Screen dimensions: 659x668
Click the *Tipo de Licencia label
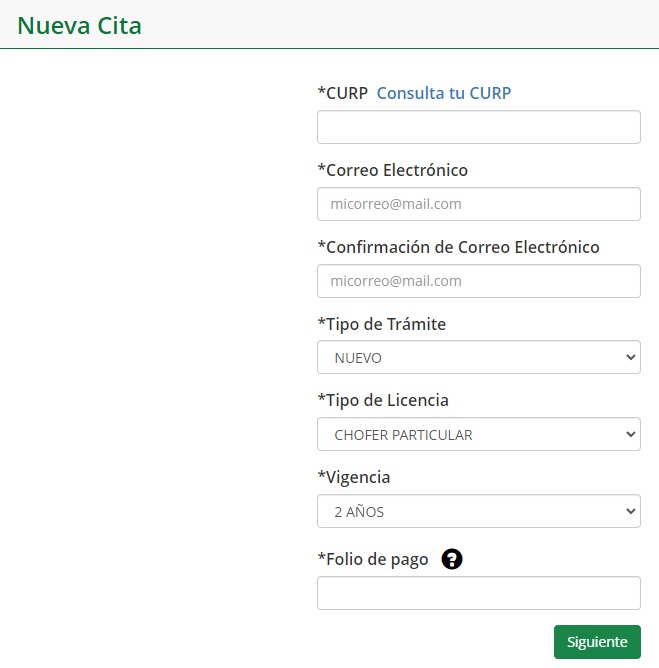click(x=383, y=400)
